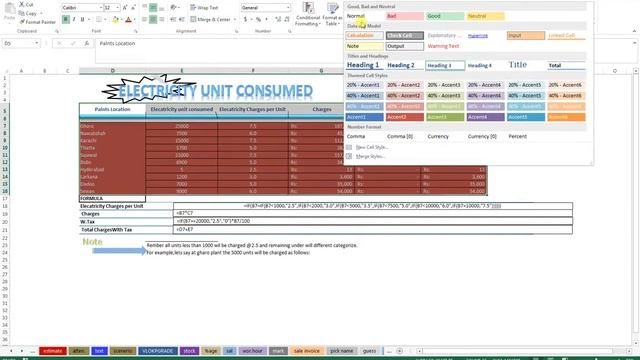Screen dimensions: 640x360
Task: Switch to the stock sheet tab
Action: point(189,351)
